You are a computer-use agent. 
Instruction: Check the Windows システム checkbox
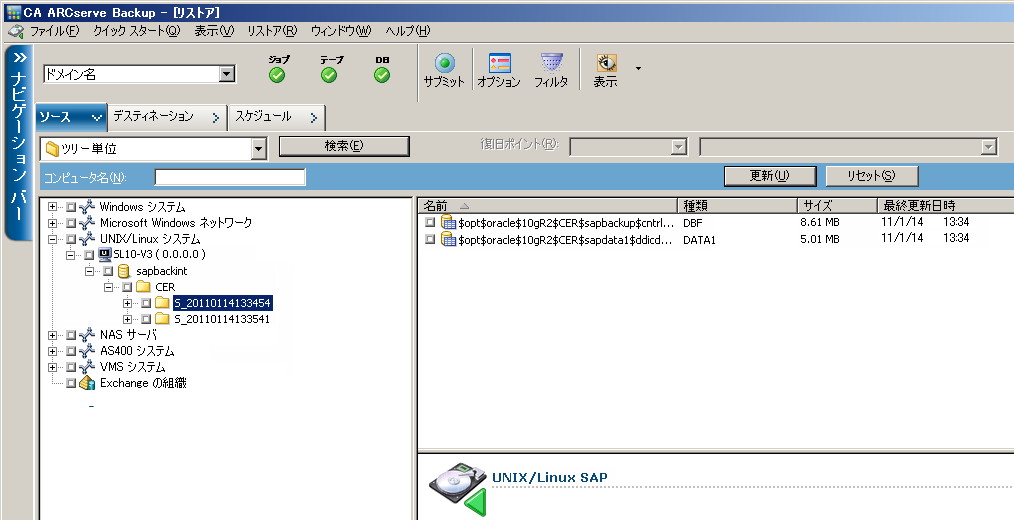point(71,207)
